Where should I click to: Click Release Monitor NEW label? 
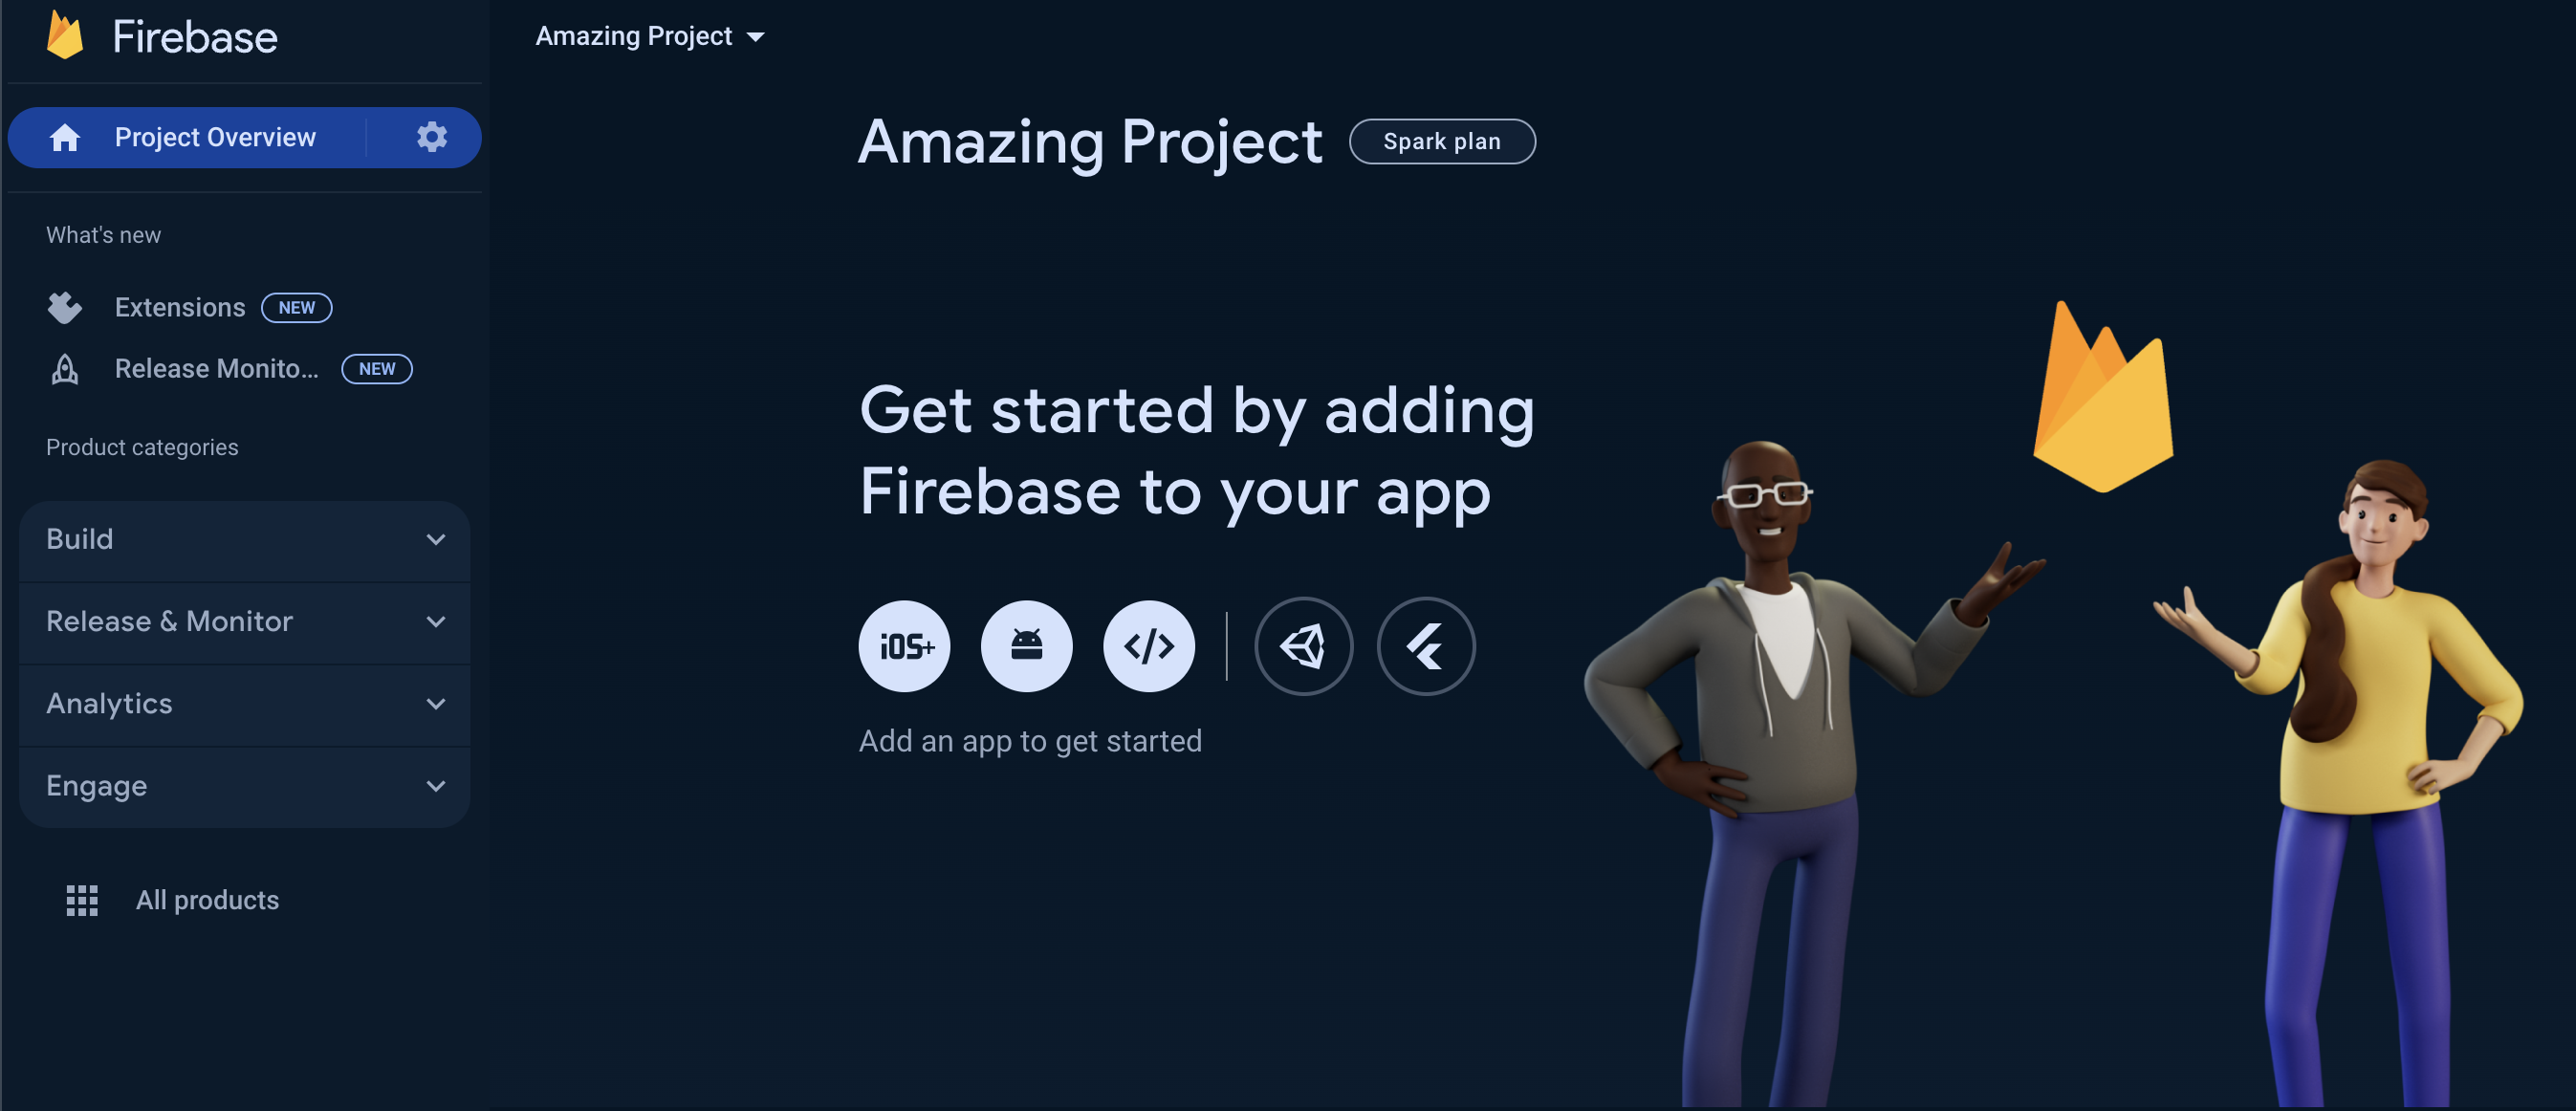point(375,368)
